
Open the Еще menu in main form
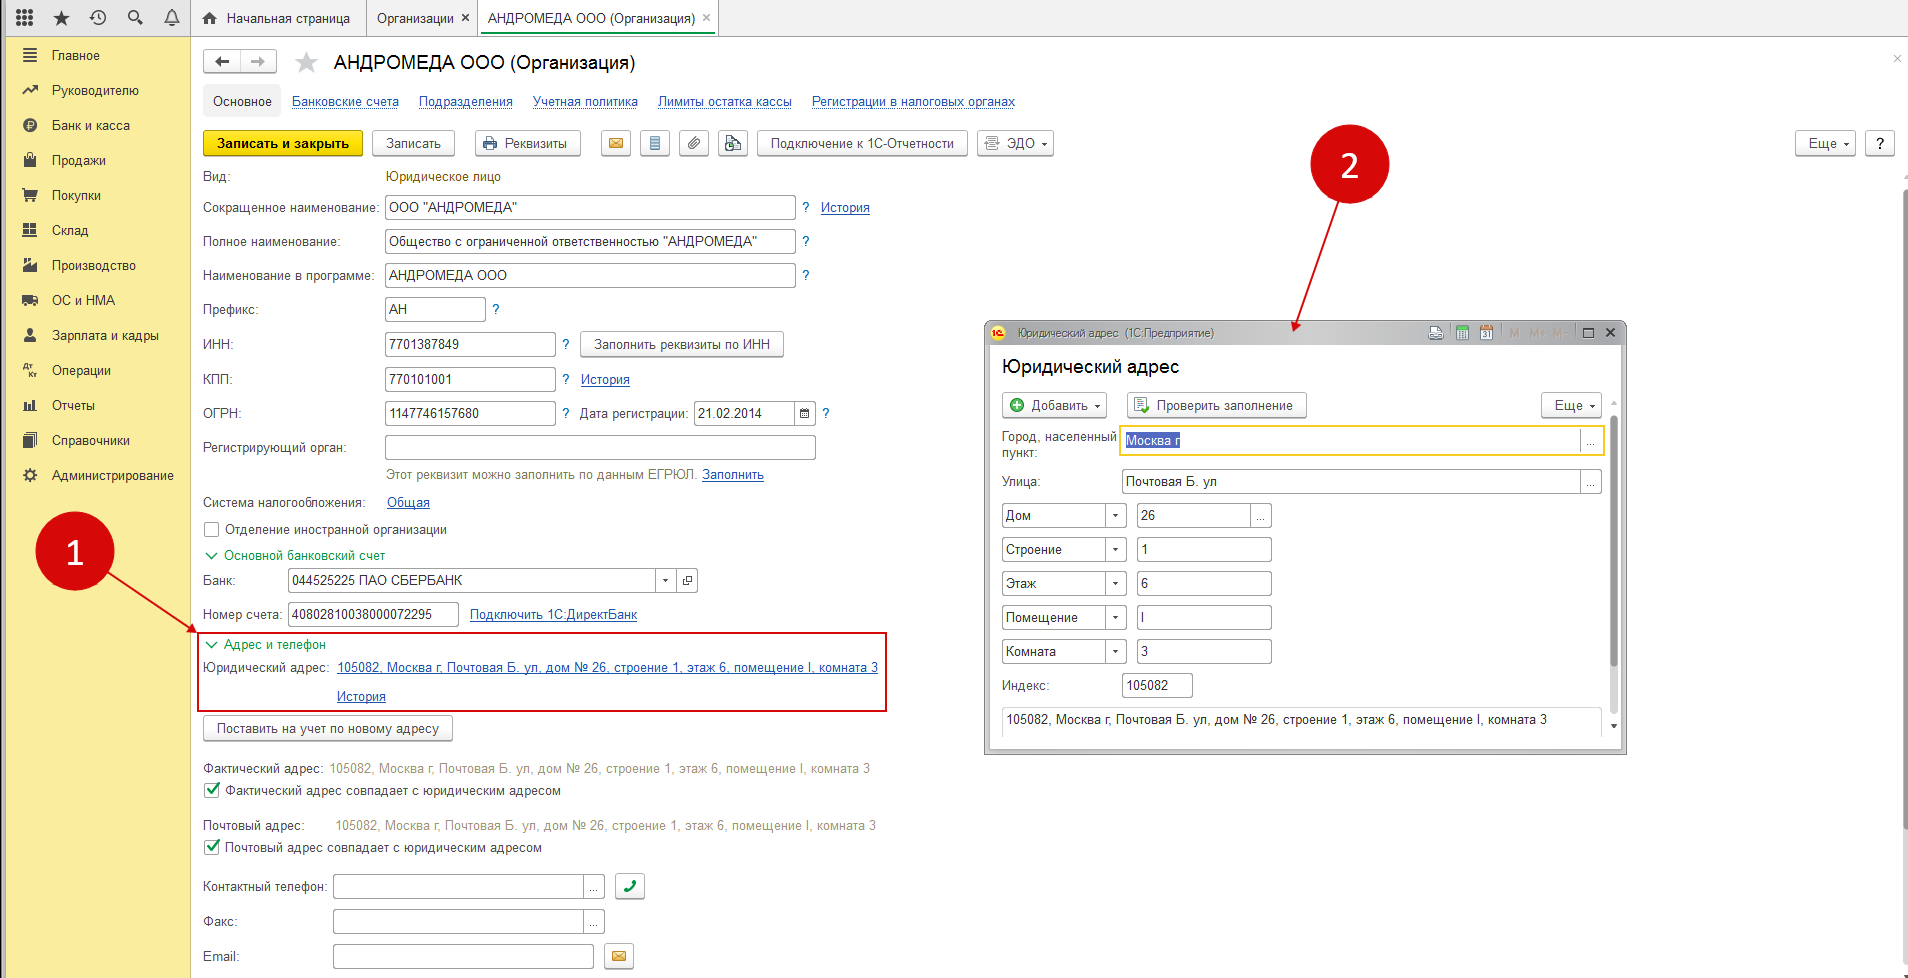1825,144
